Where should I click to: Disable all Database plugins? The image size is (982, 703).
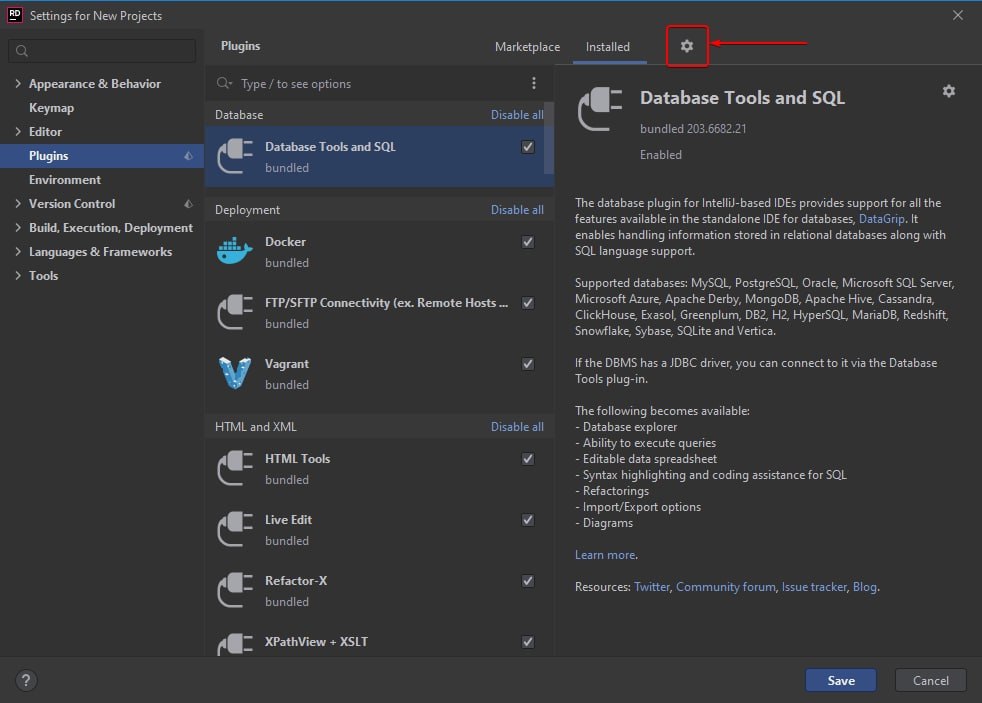click(x=517, y=115)
